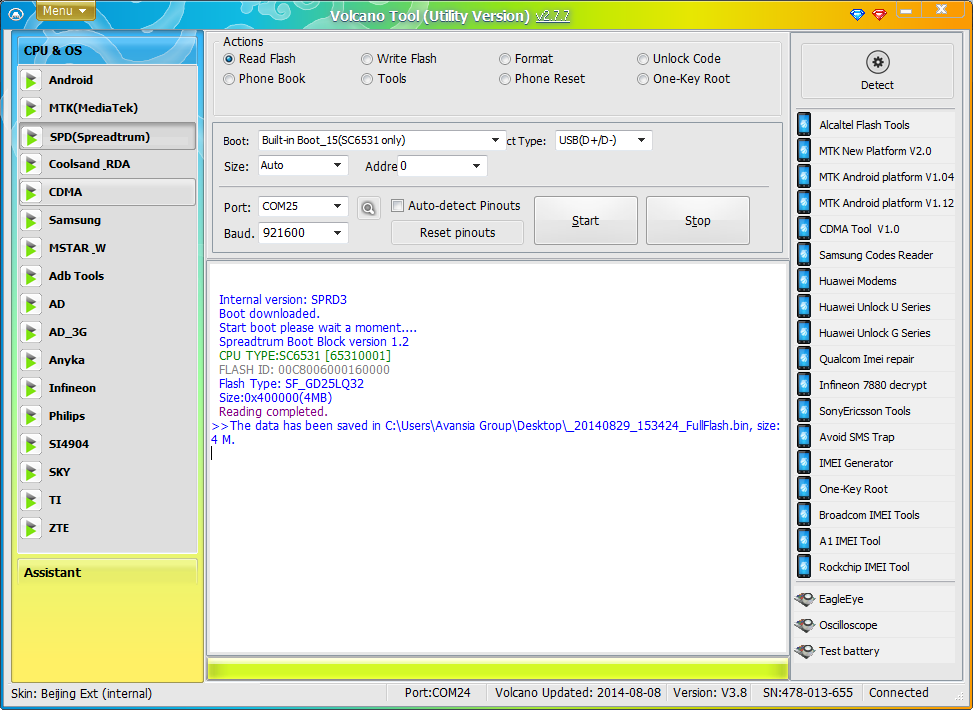Click the Reset pinouts button

(457, 233)
